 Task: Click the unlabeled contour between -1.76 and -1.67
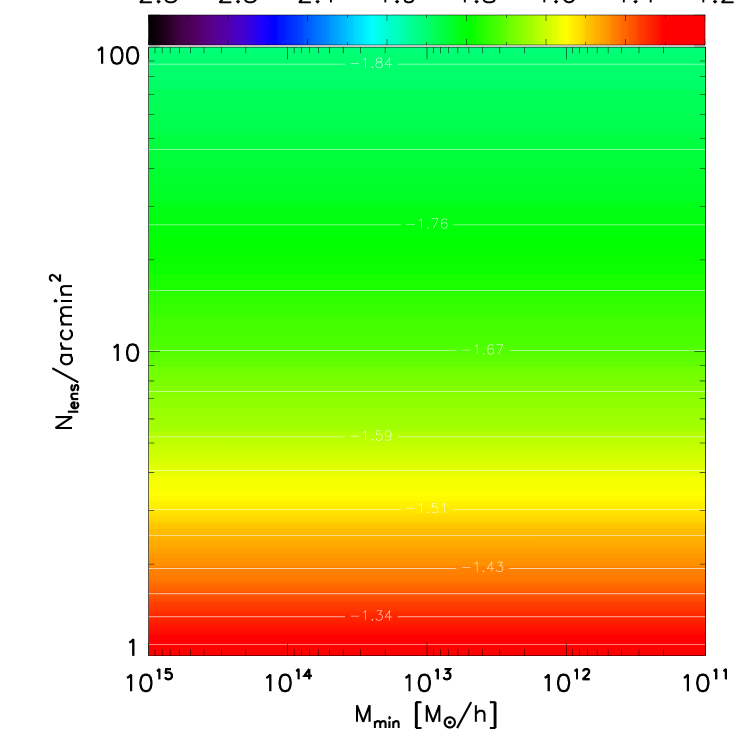427,290
